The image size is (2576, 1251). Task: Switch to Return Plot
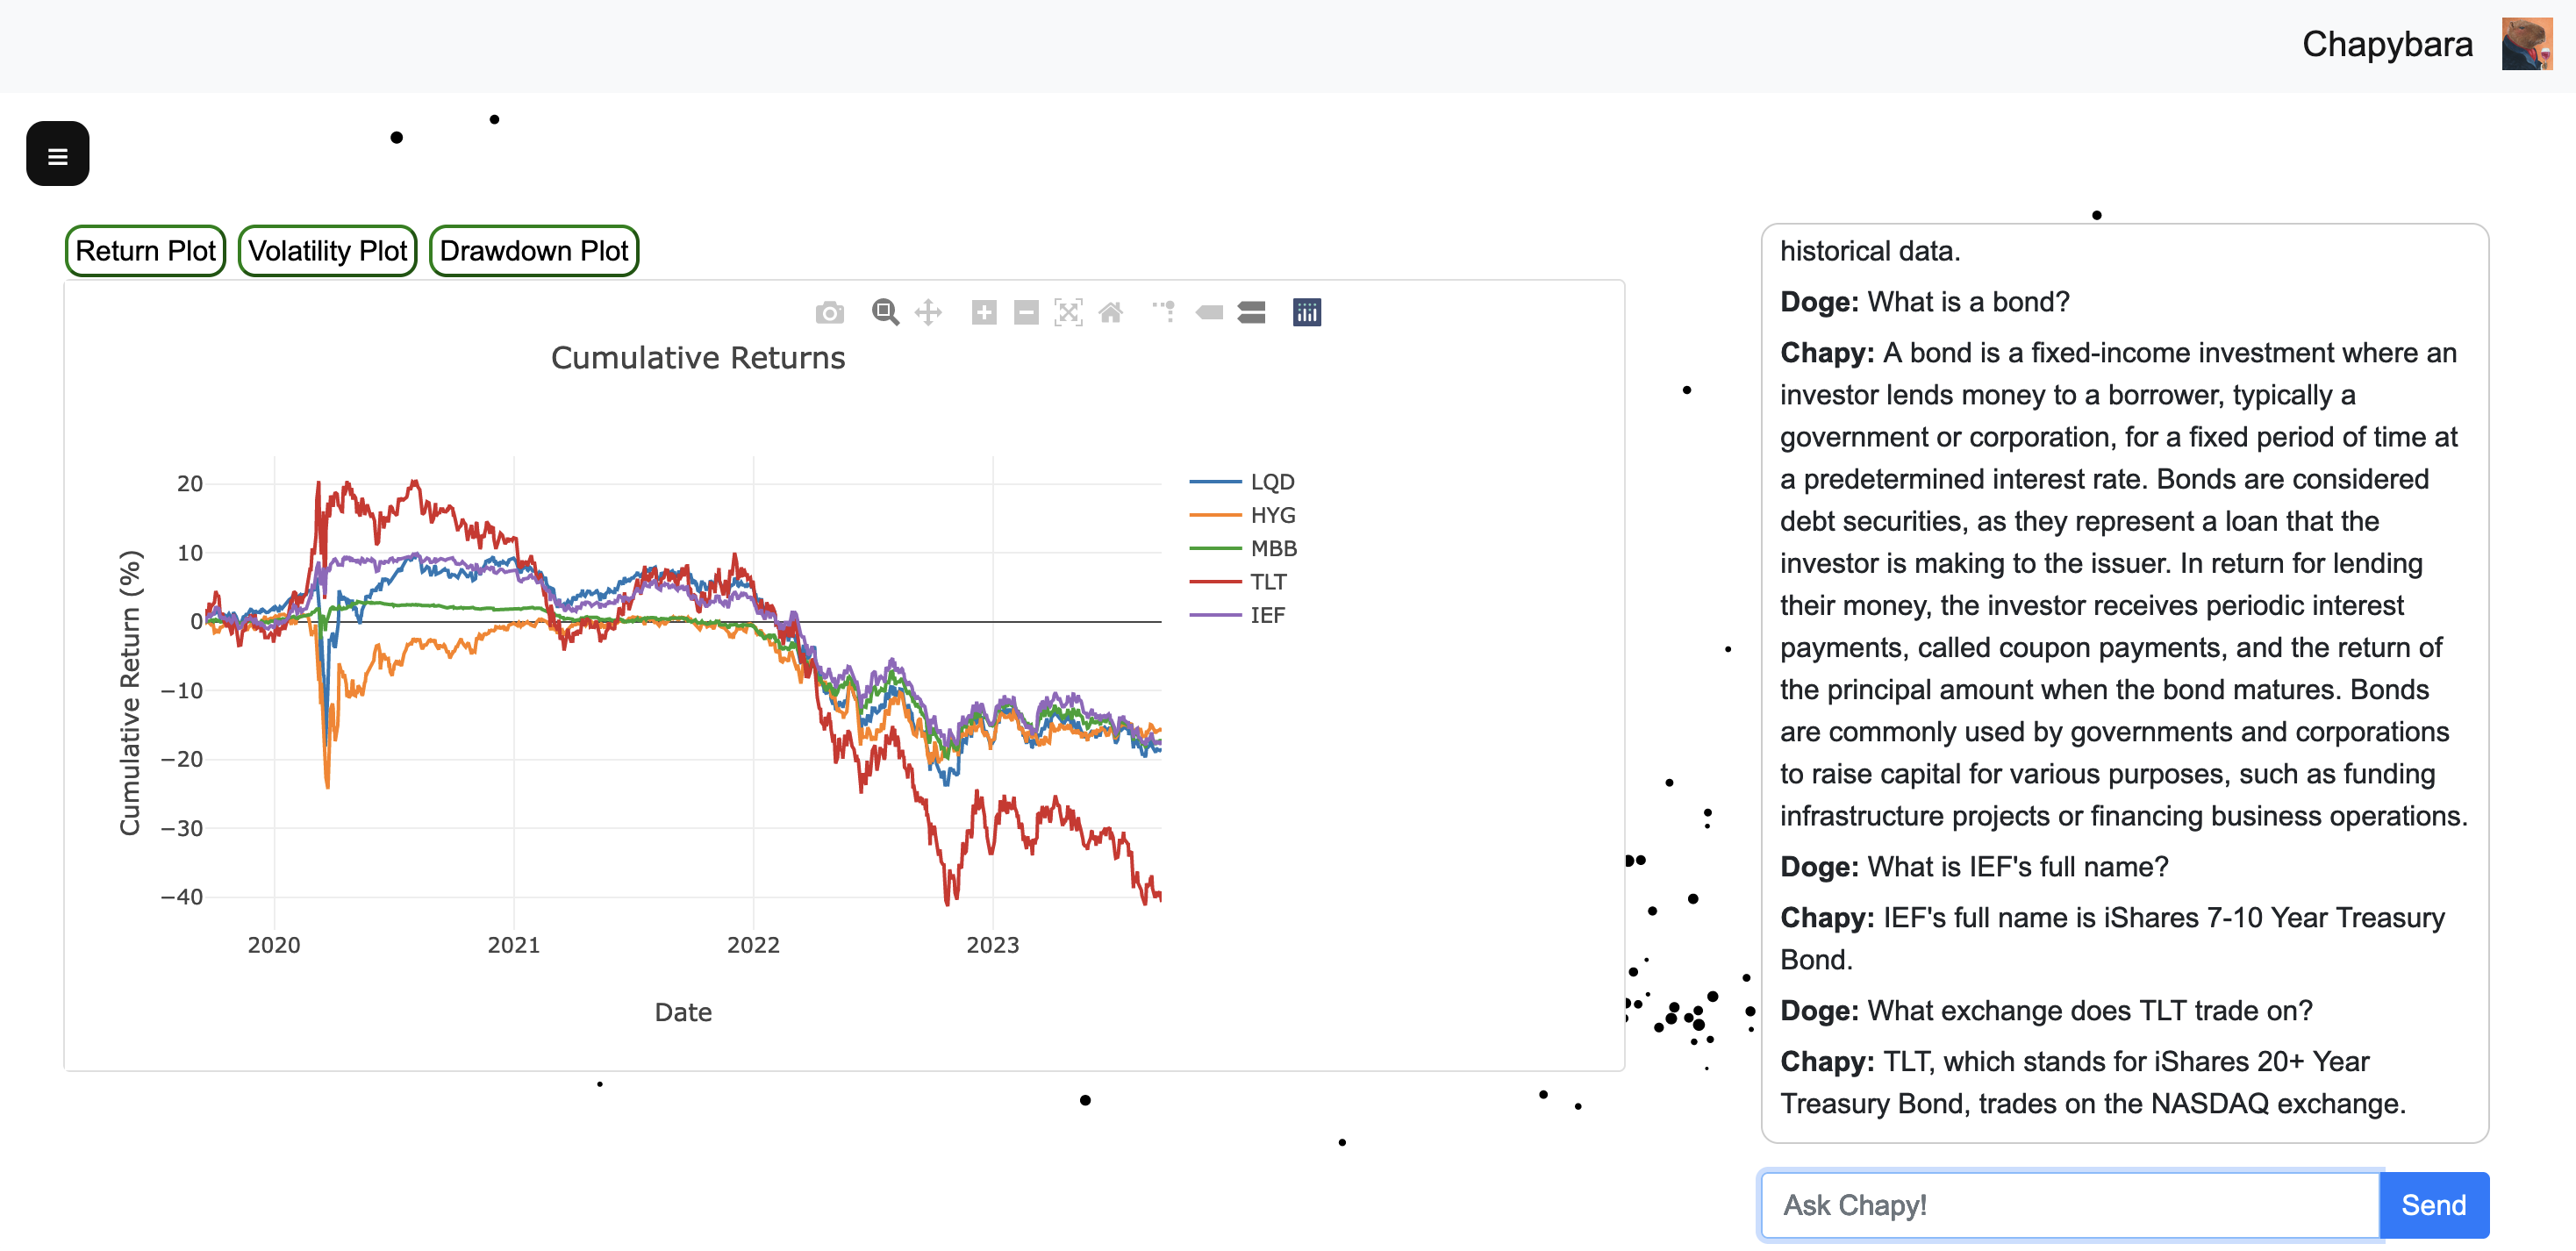[x=145, y=251]
